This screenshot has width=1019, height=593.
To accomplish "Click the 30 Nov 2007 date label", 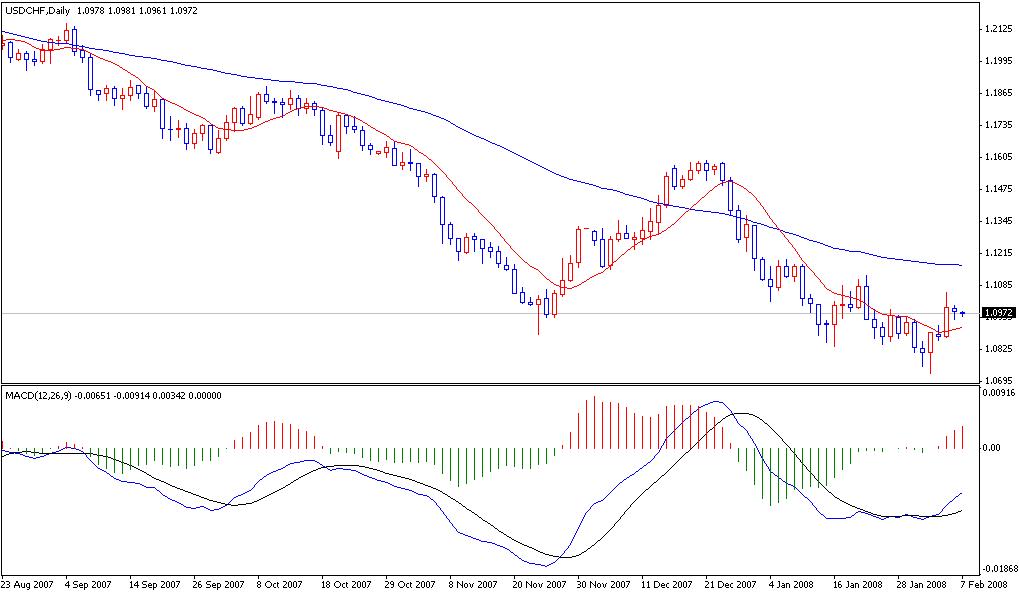I will click(604, 585).
